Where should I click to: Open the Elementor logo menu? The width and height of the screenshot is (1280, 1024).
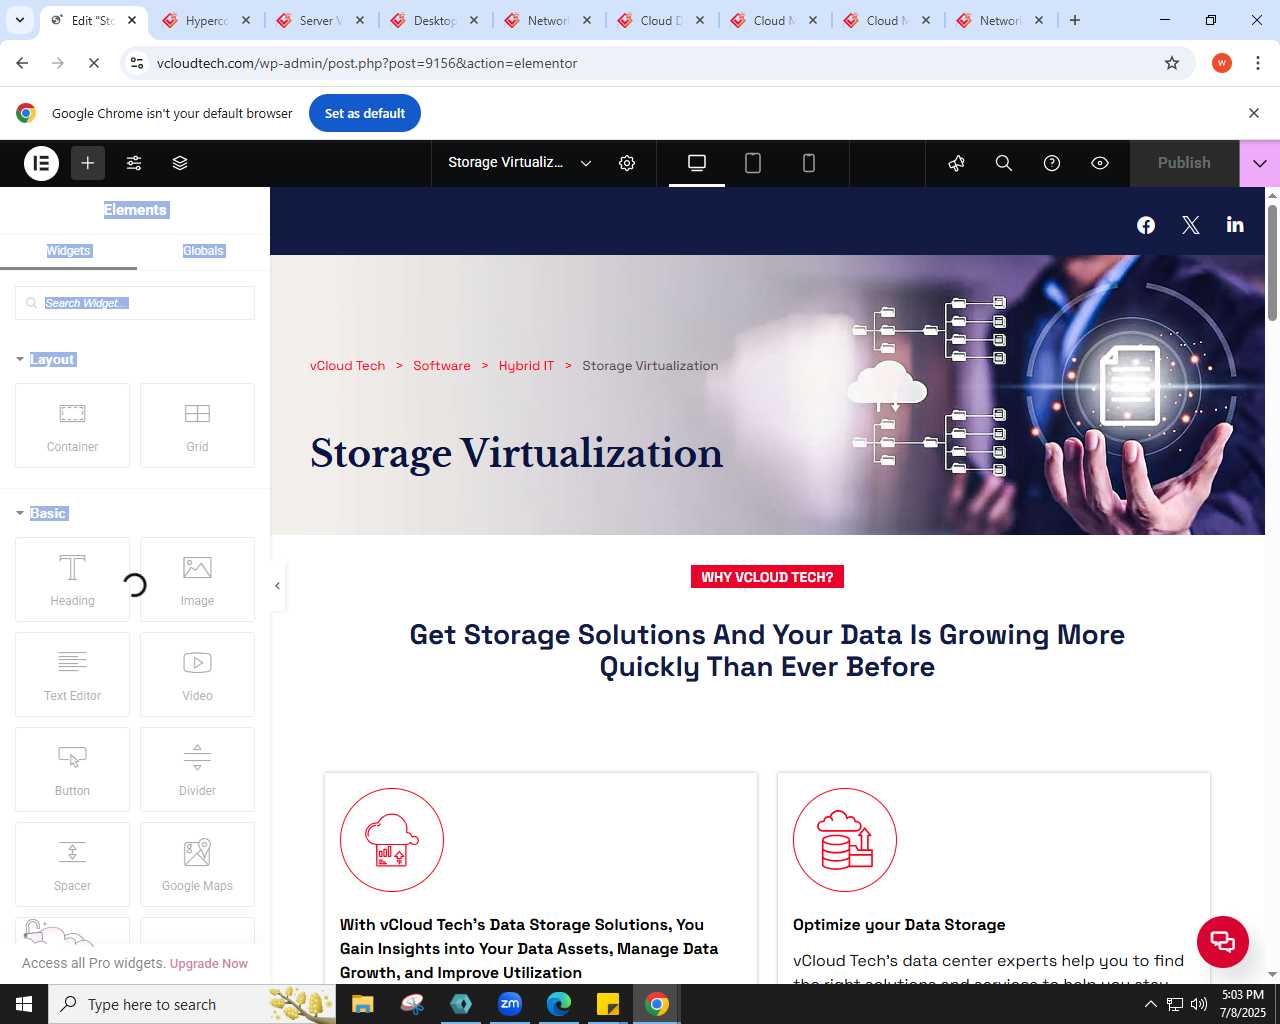pyautogui.click(x=41, y=163)
